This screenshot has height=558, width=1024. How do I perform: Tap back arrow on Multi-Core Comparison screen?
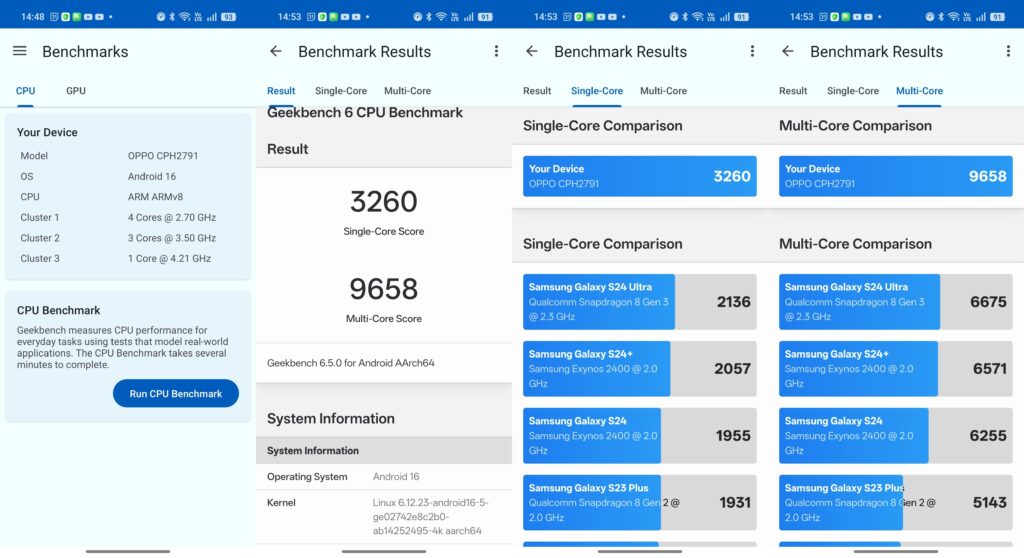pos(788,51)
